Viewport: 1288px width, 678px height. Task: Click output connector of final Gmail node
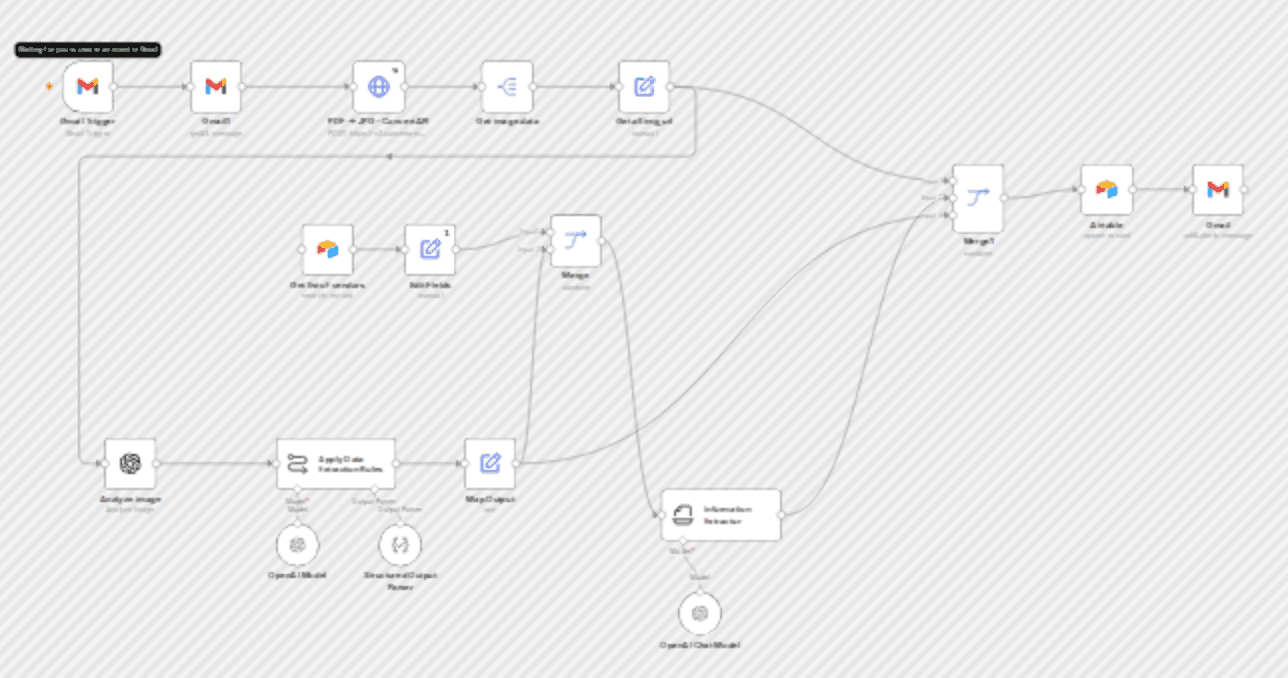(1243, 189)
